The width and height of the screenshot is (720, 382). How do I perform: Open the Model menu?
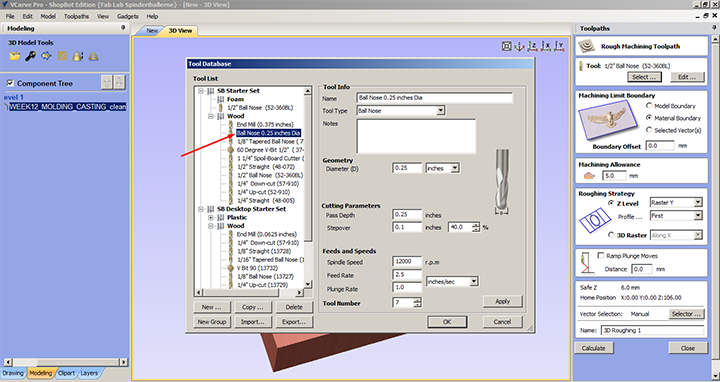click(48, 17)
